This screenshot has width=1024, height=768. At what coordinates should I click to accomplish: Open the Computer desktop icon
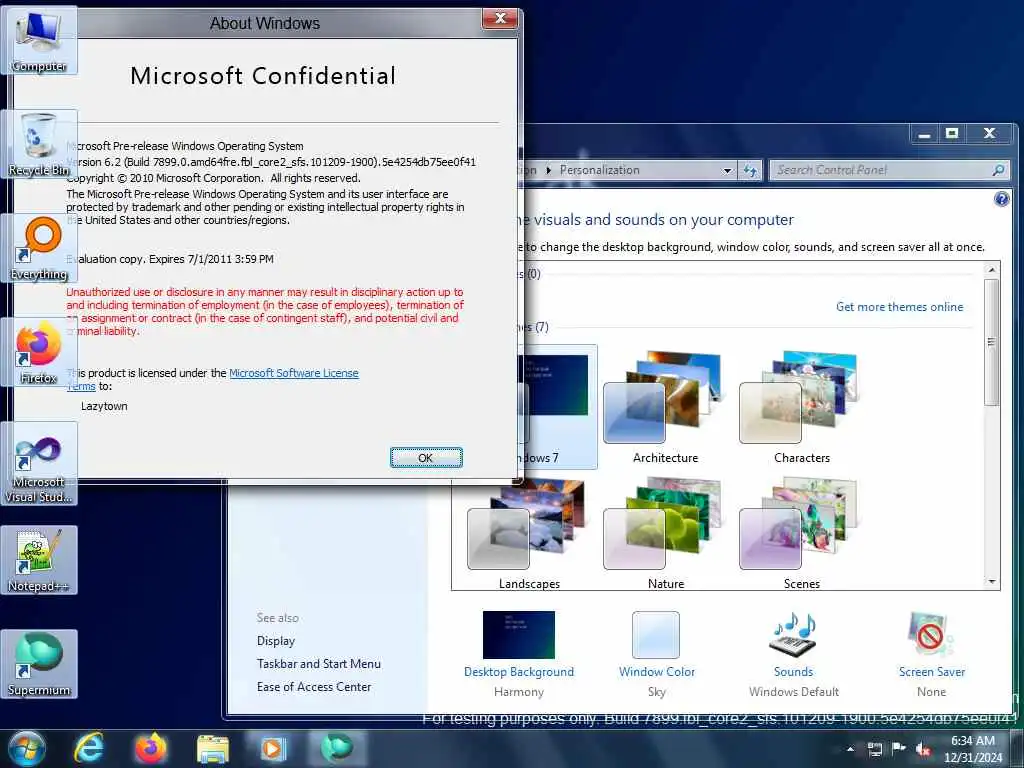click(x=39, y=41)
